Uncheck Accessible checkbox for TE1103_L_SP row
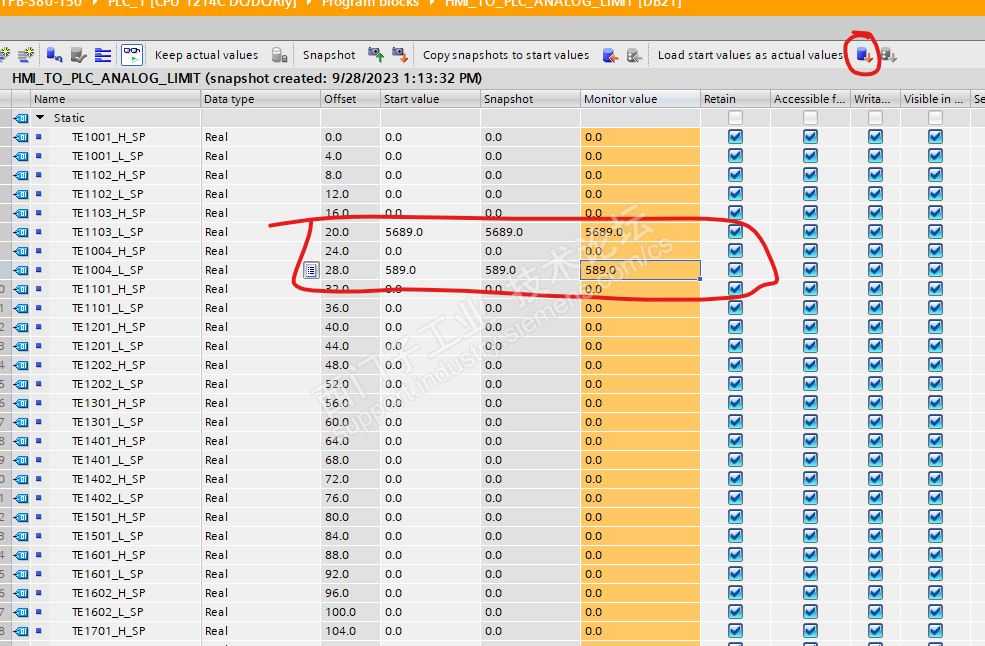This screenshot has height=646, width=985. (x=810, y=232)
